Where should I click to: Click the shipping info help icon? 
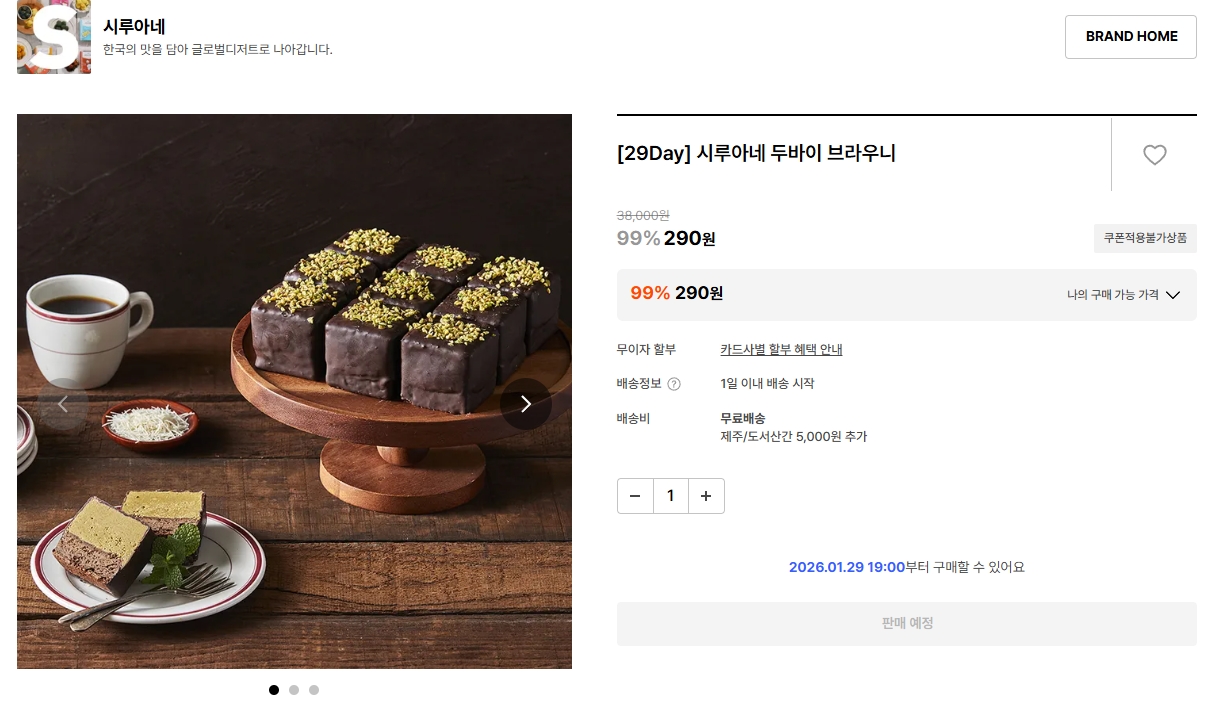pos(674,384)
